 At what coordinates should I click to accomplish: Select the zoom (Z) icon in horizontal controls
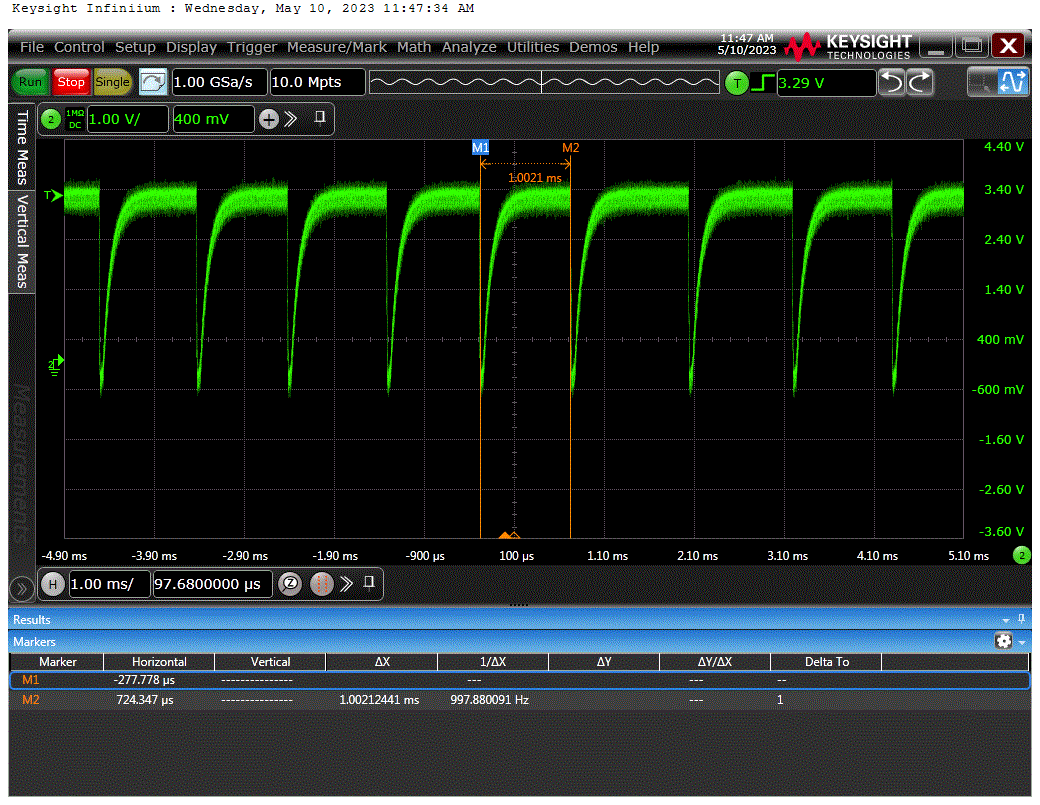click(x=290, y=584)
